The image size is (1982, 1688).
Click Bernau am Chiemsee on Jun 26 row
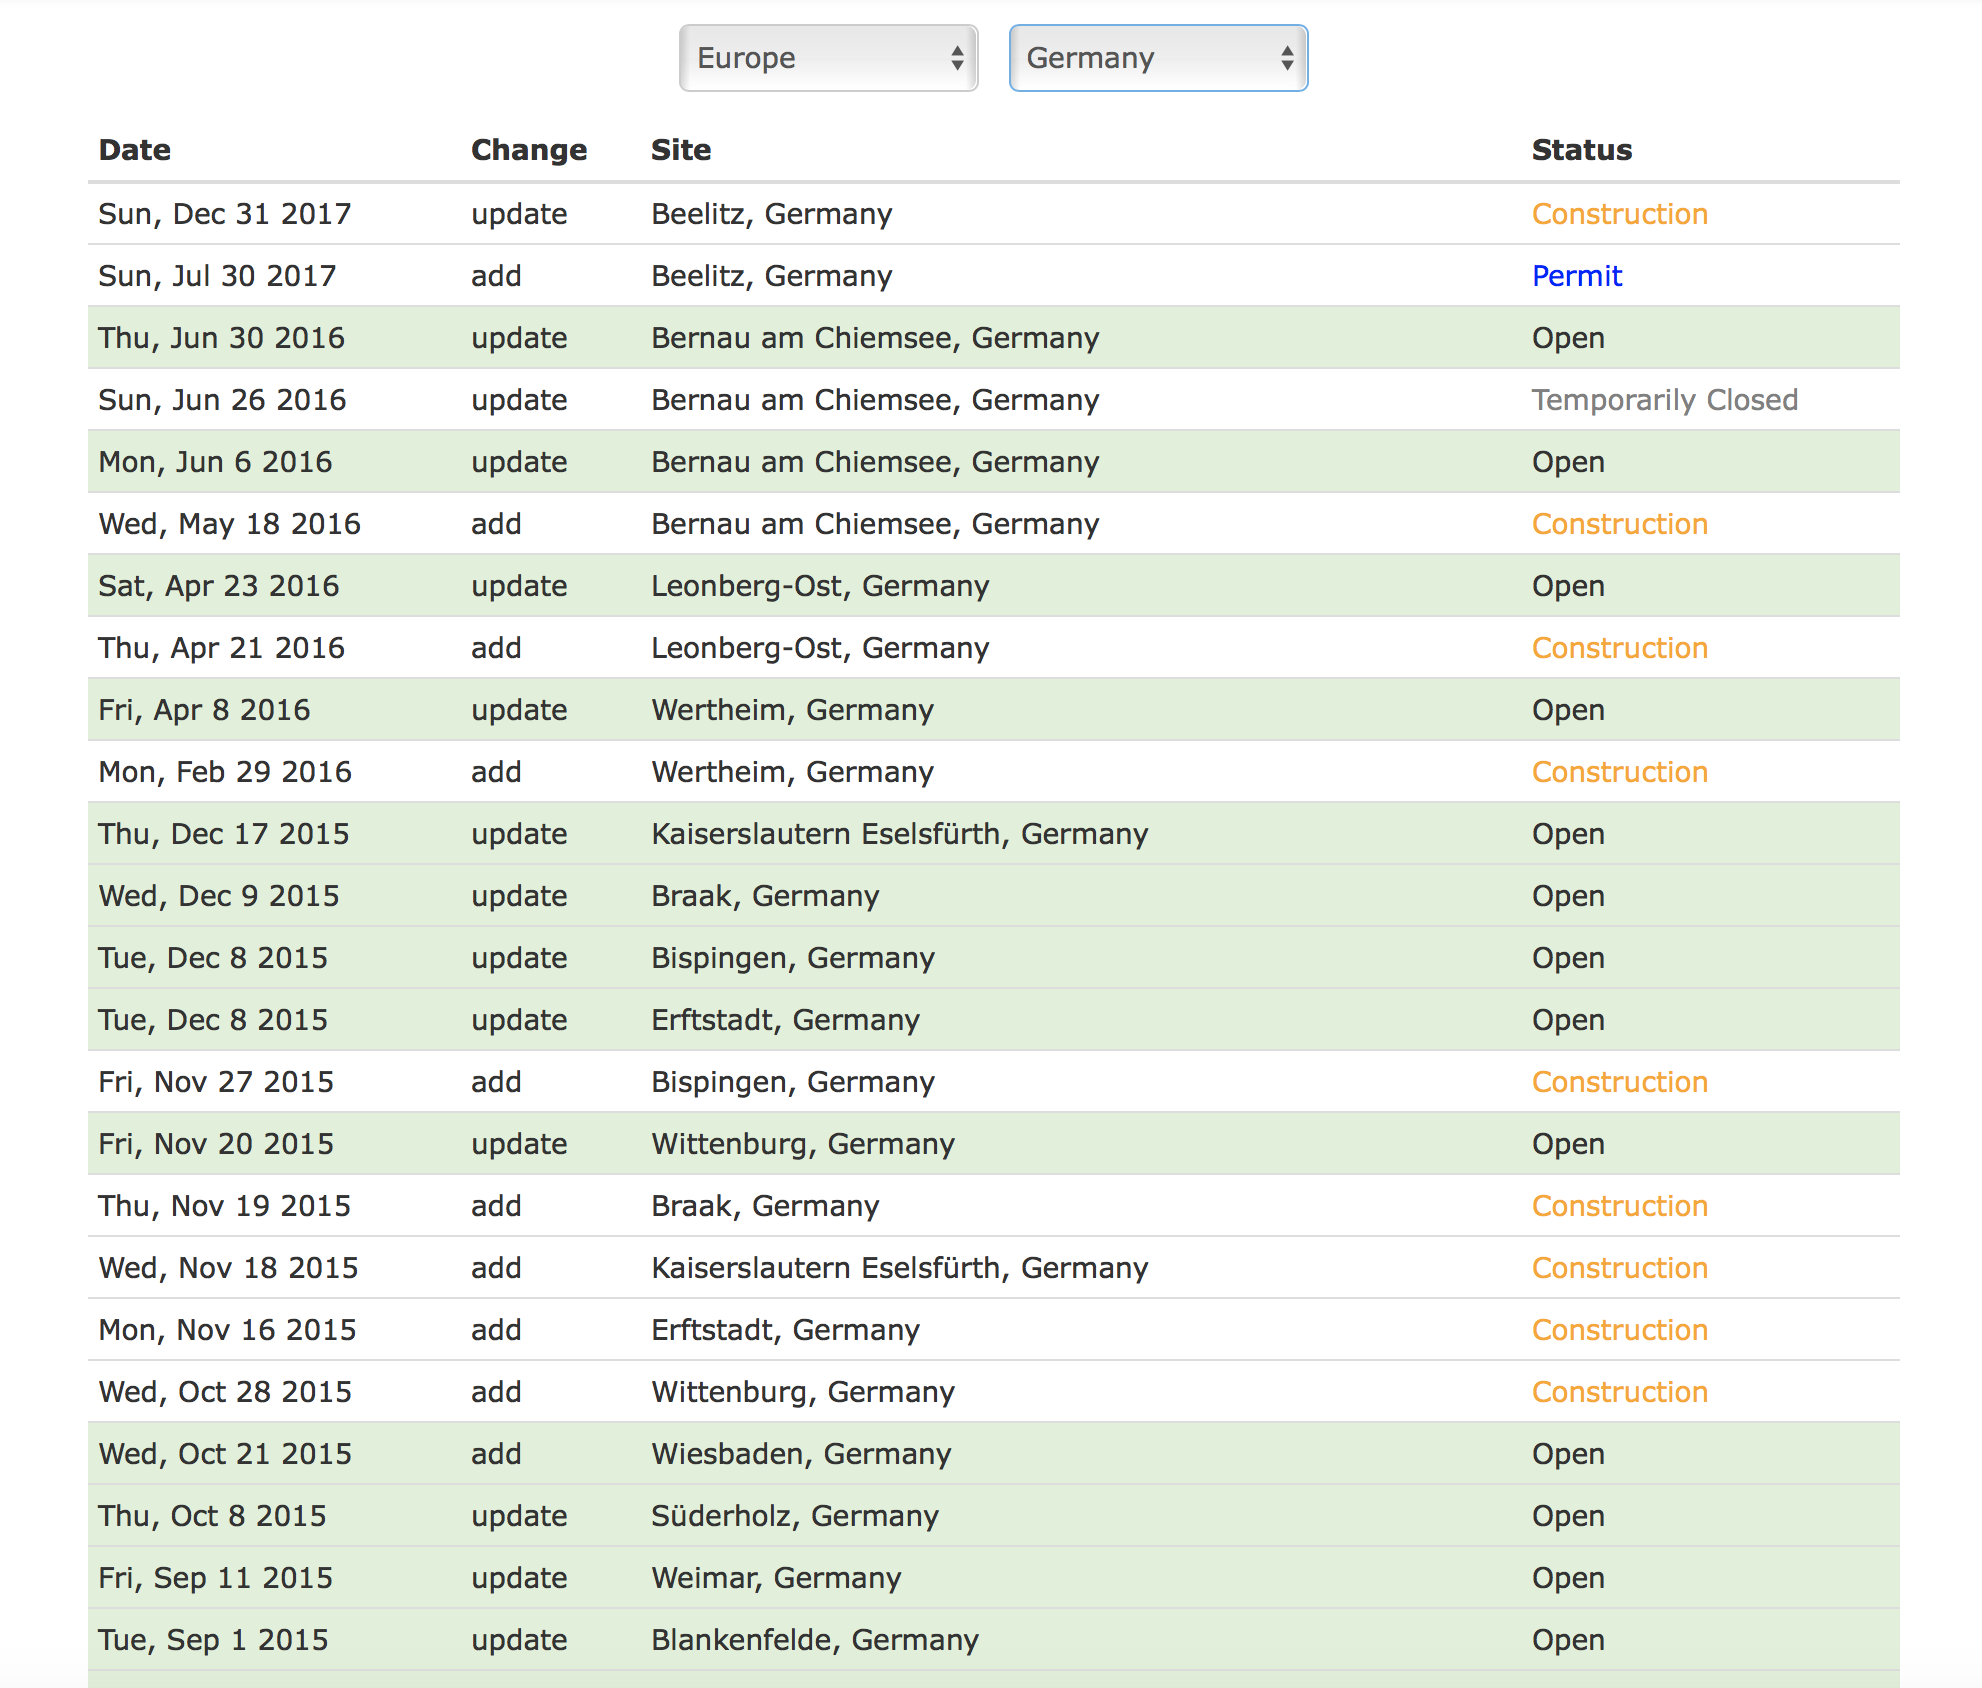coord(875,400)
